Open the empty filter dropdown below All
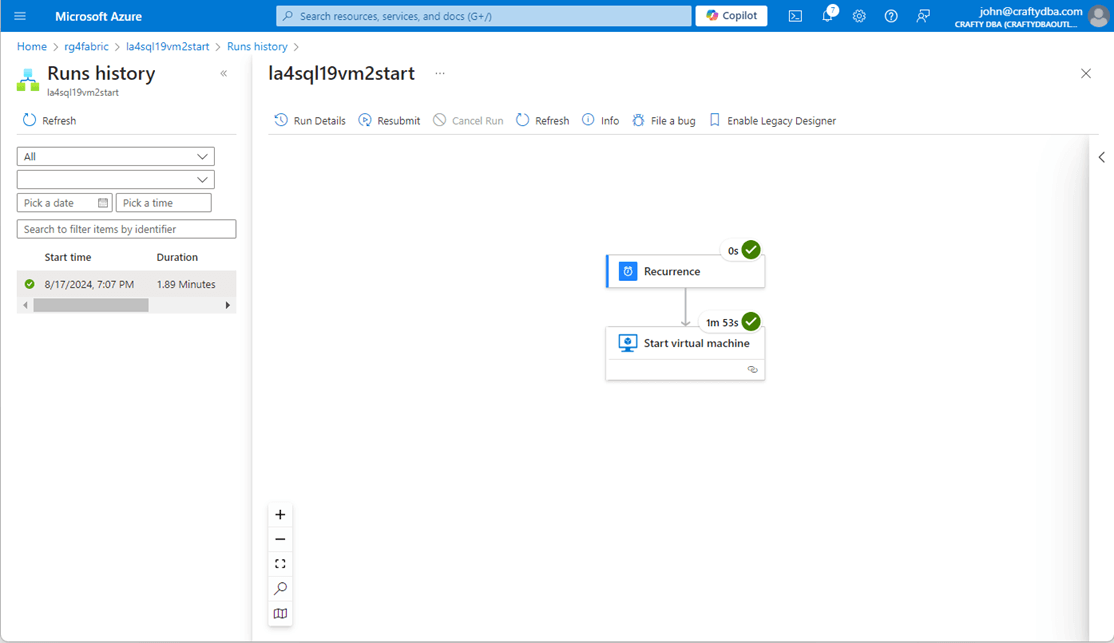The image size is (1114, 643). pyautogui.click(x=116, y=180)
